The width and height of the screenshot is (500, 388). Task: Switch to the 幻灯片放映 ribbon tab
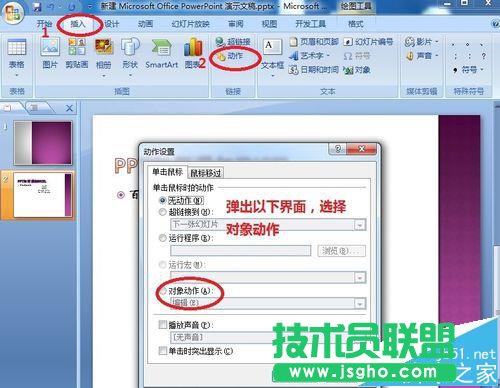pos(190,24)
